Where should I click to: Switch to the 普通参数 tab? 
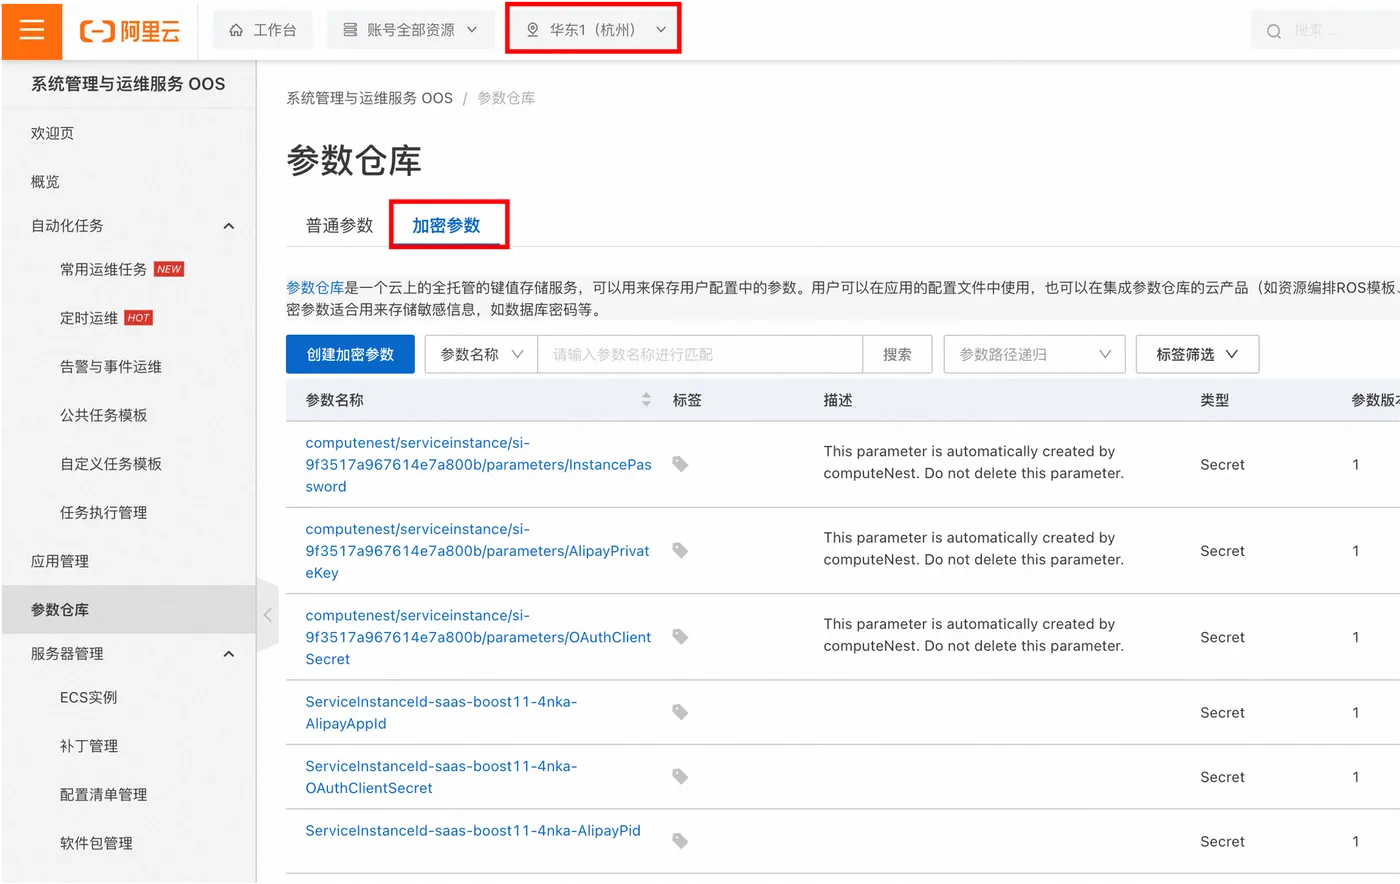click(x=339, y=225)
